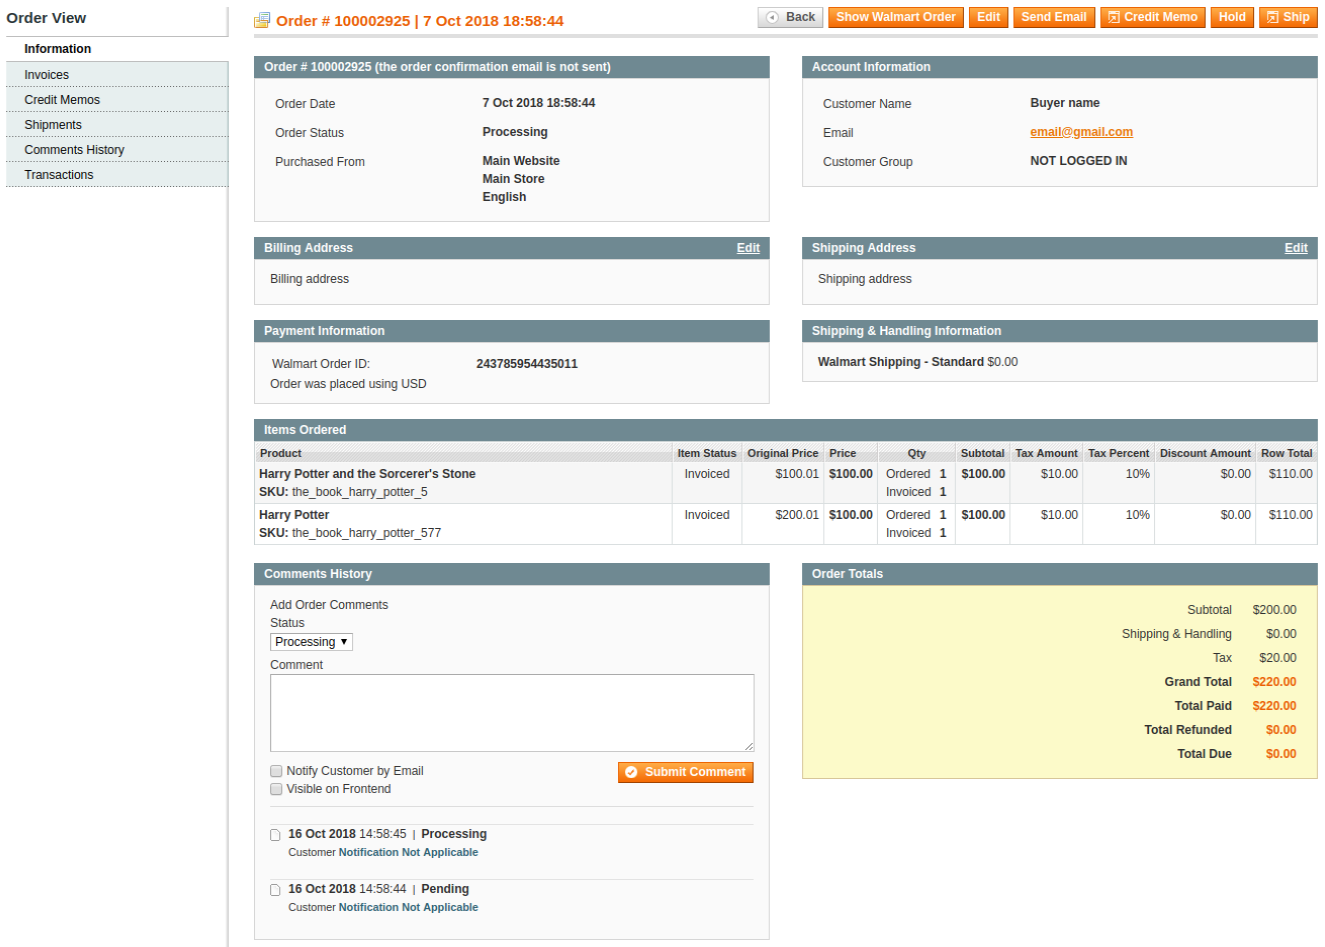Viewport: 1325px width, 947px height.
Task: Click the Total Refunded $0.00 value
Action: [x=1281, y=730]
